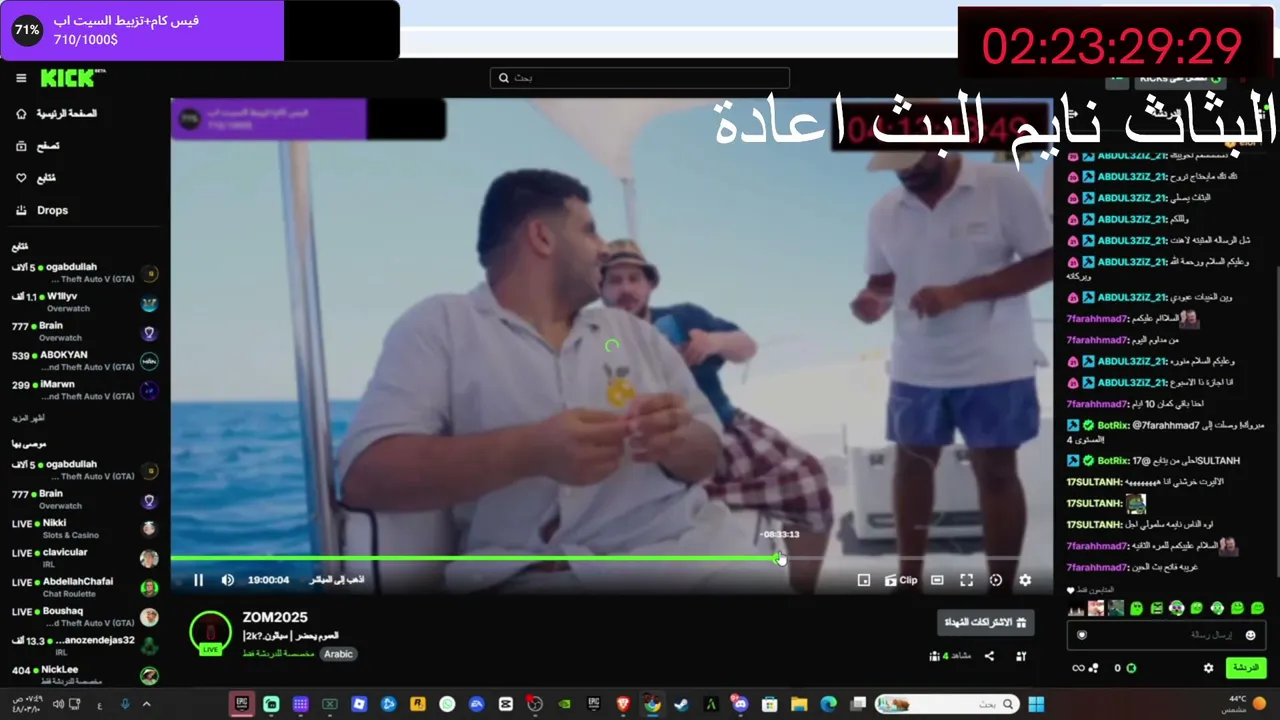Screen dimensions: 1280x720
Task: Open Nvidia app from taskbar
Action: (x=564, y=704)
